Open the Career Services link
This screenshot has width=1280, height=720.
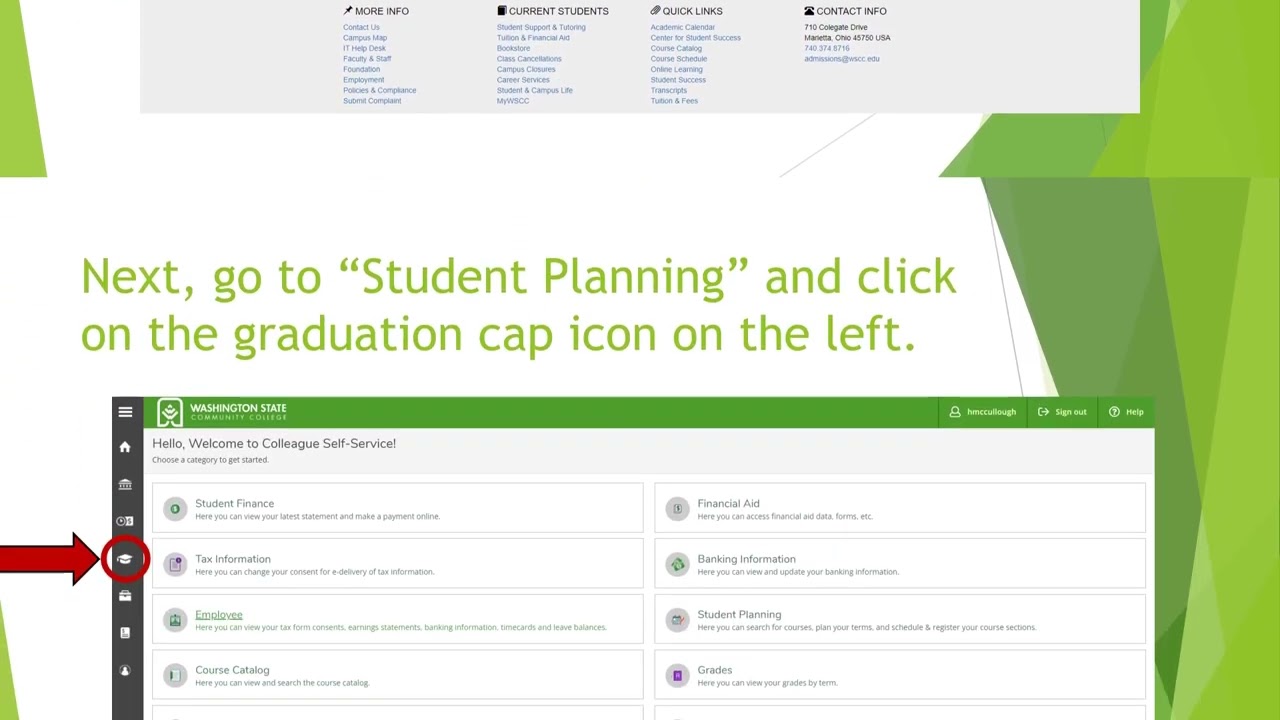523,80
